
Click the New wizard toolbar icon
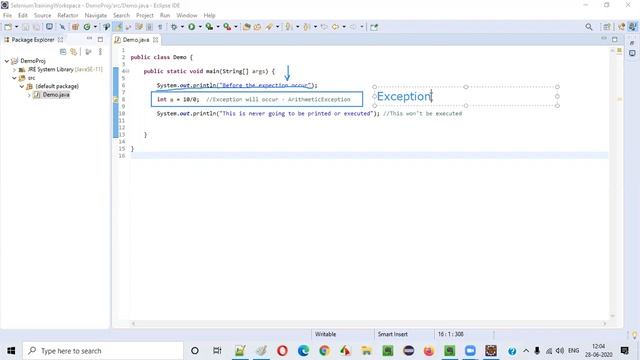[x=8, y=27]
